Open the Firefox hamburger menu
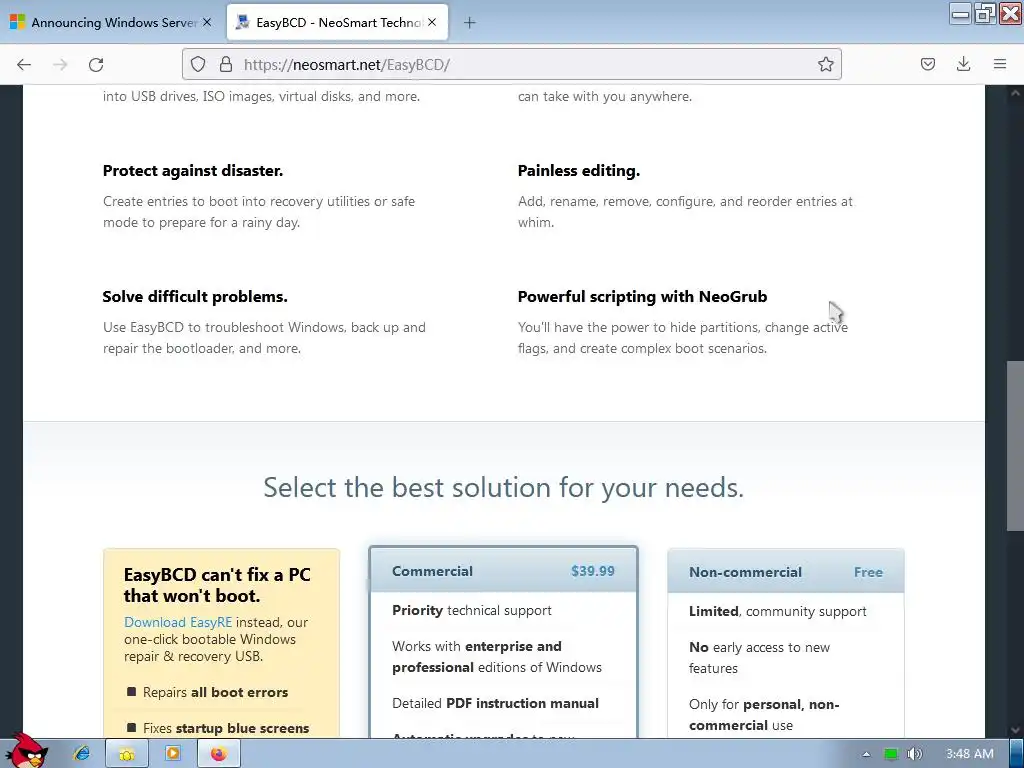This screenshot has width=1024, height=768. coord(1000,64)
